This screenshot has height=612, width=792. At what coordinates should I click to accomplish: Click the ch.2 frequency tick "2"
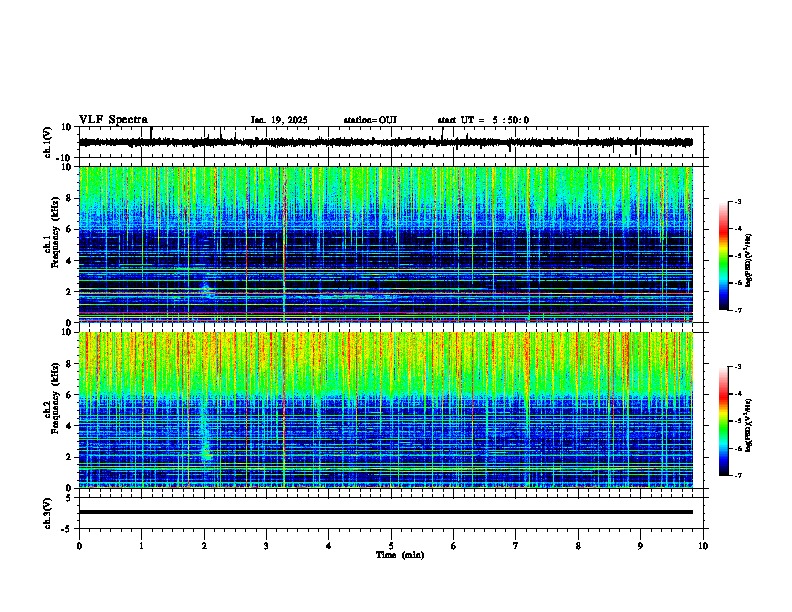69,457
